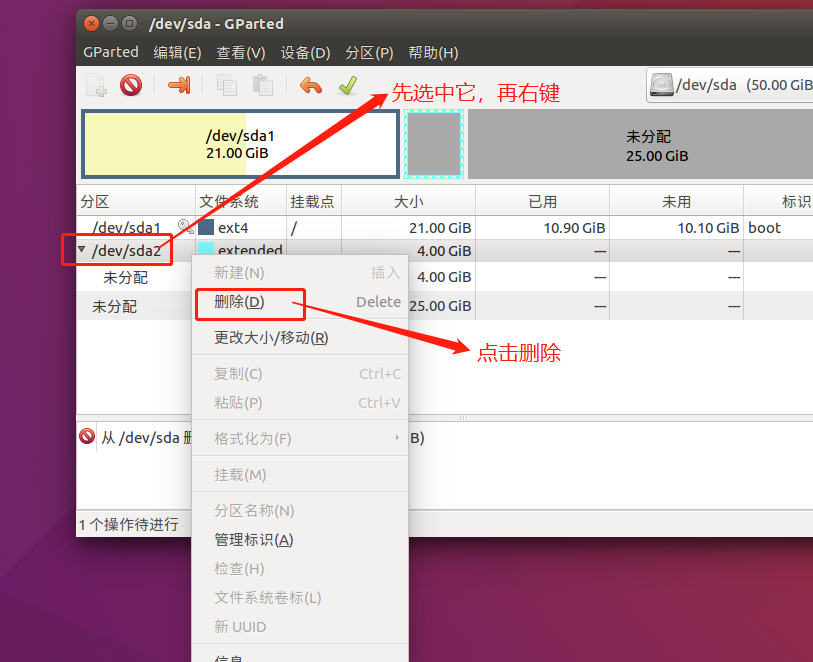Open the 编辑(E) menu
Viewport: 813px width, 662px height.
click(x=177, y=52)
